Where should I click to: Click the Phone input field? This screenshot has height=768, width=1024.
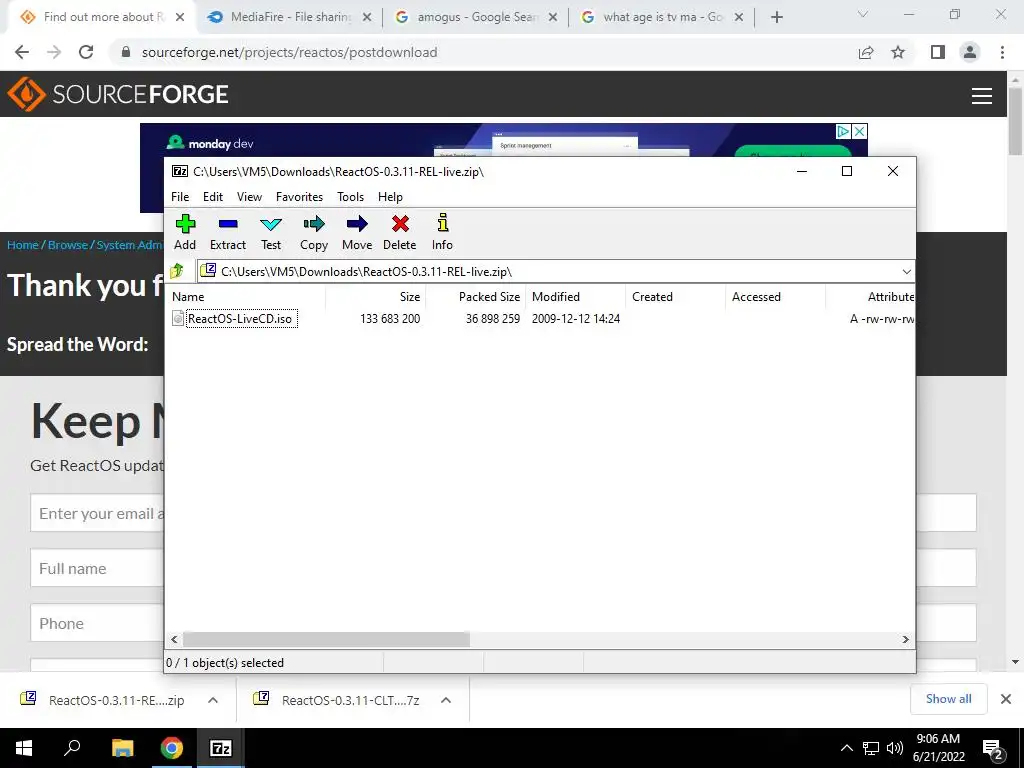point(503,623)
